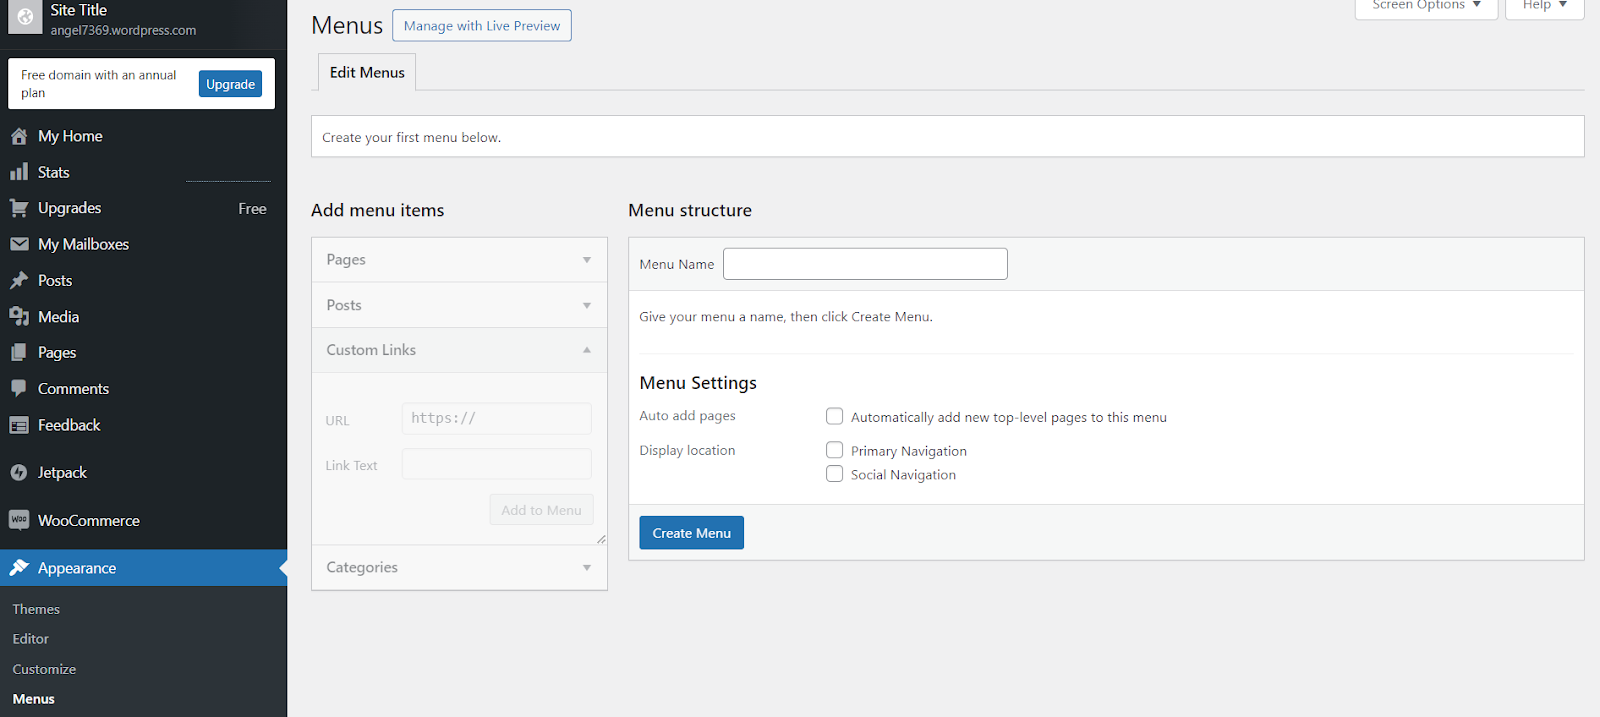Click the Posts pushpin icon
This screenshot has width=1600, height=717.
pos(19,280)
